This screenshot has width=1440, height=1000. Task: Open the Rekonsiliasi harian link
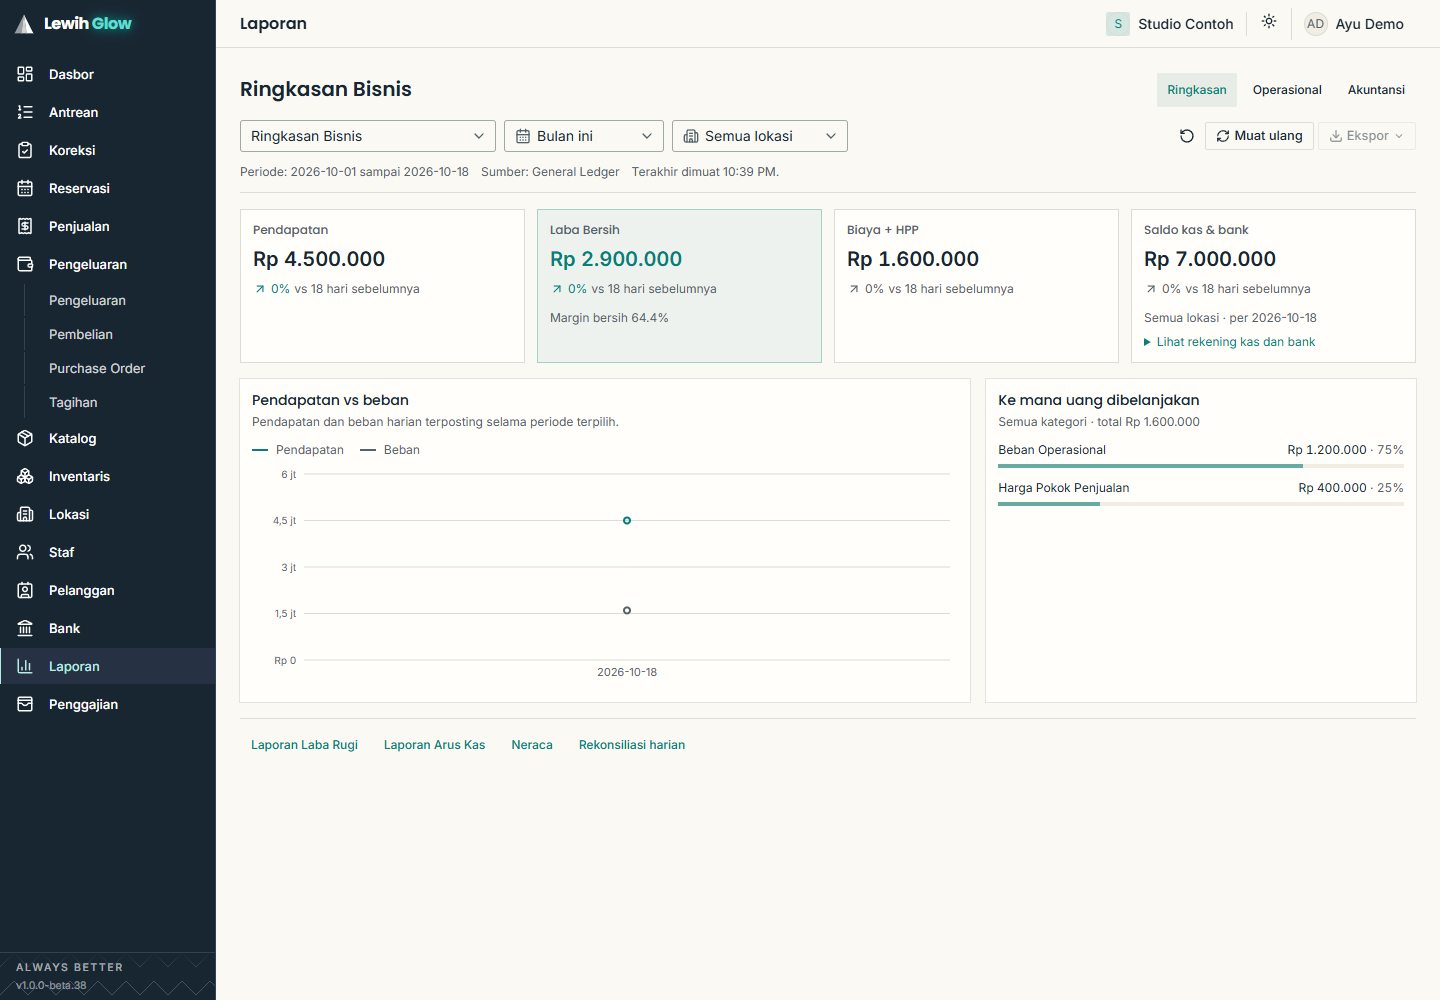[x=632, y=745]
